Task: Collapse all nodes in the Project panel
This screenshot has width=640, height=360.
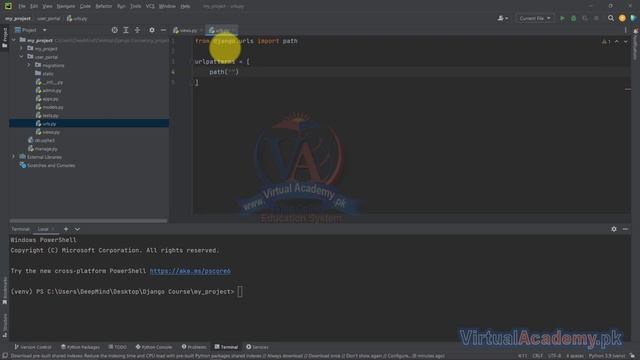Action: pos(137,30)
